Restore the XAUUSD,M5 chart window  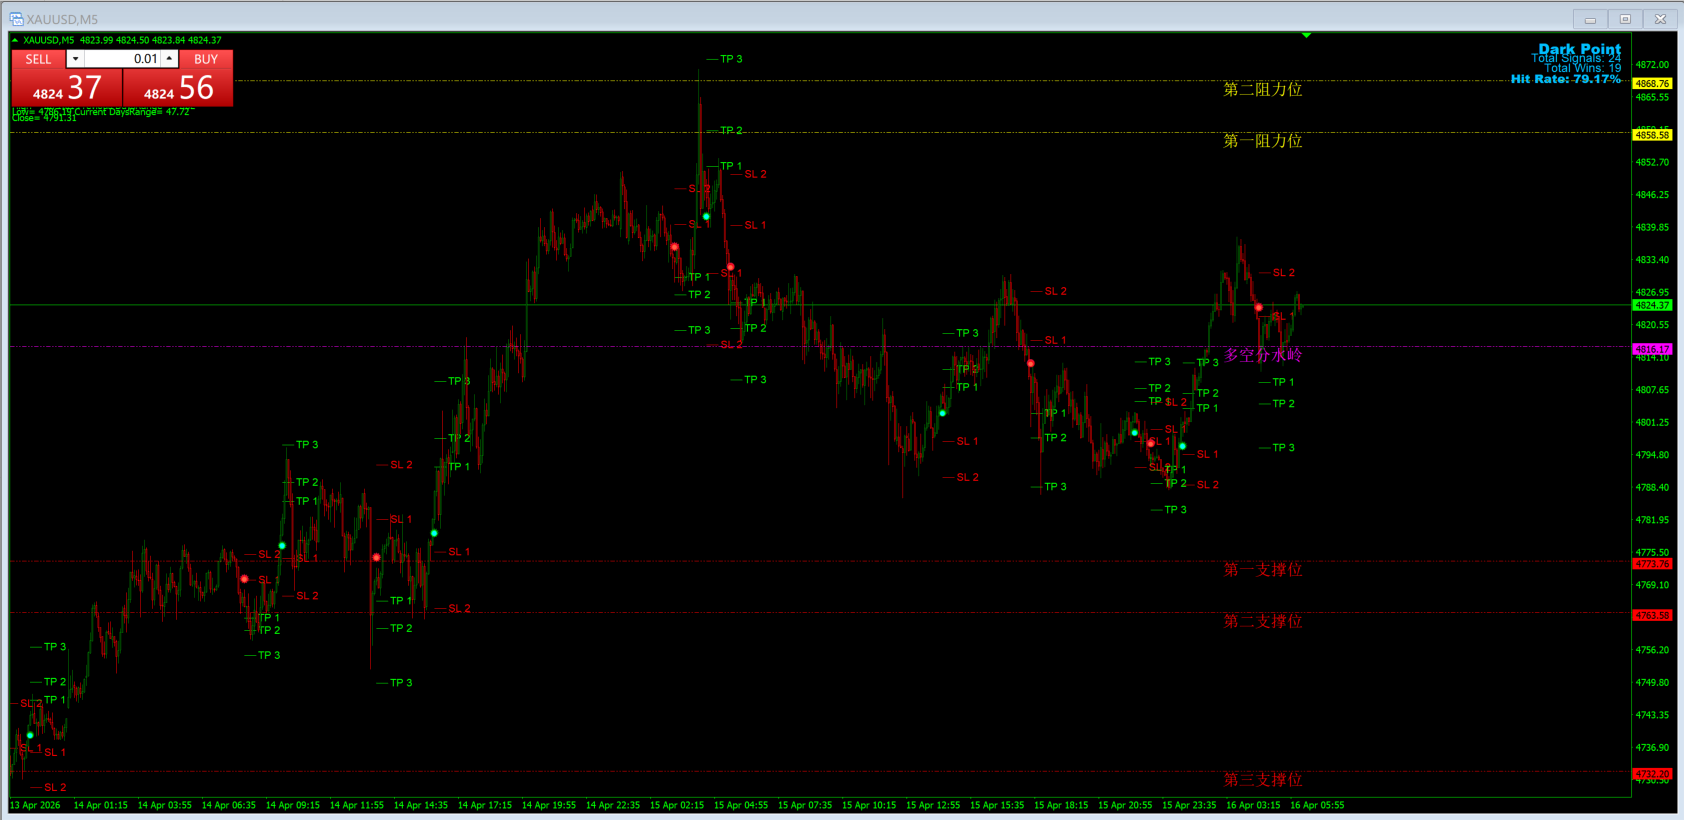coord(1625,19)
